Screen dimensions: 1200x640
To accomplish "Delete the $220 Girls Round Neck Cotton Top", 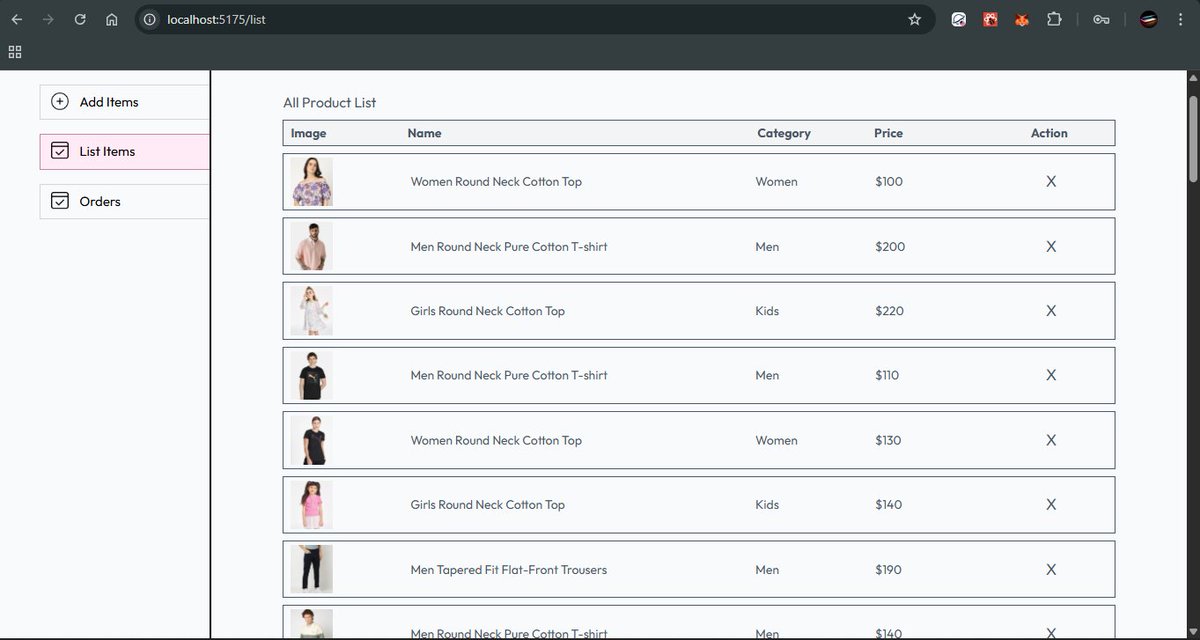I will coord(1051,311).
